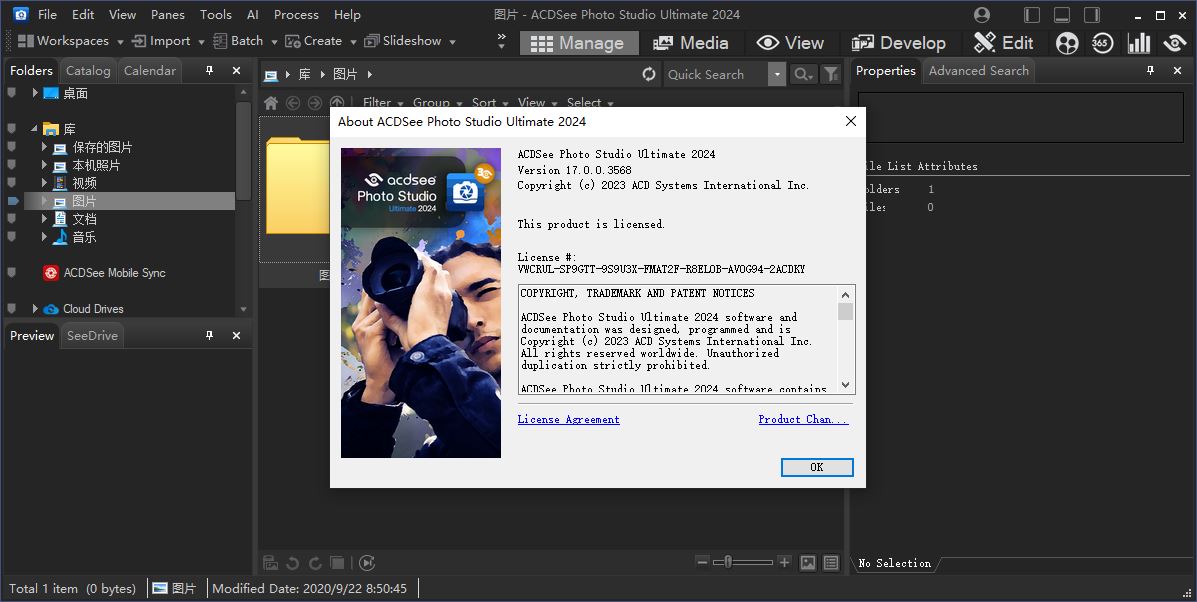Screen dimensions: 1197x602
Task: Click the refresh icon beside Quick Search
Action: (649, 74)
